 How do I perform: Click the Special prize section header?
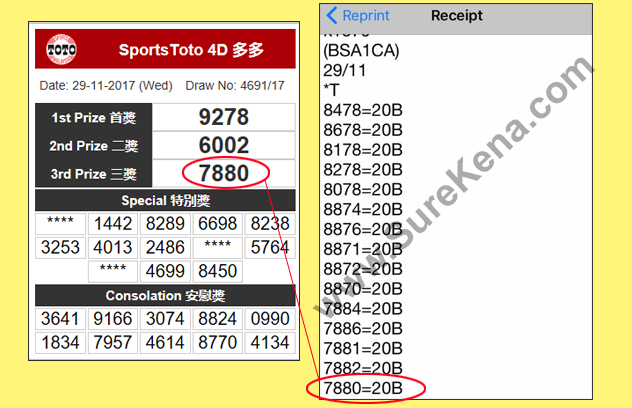pyautogui.click(x=165, y=200)
